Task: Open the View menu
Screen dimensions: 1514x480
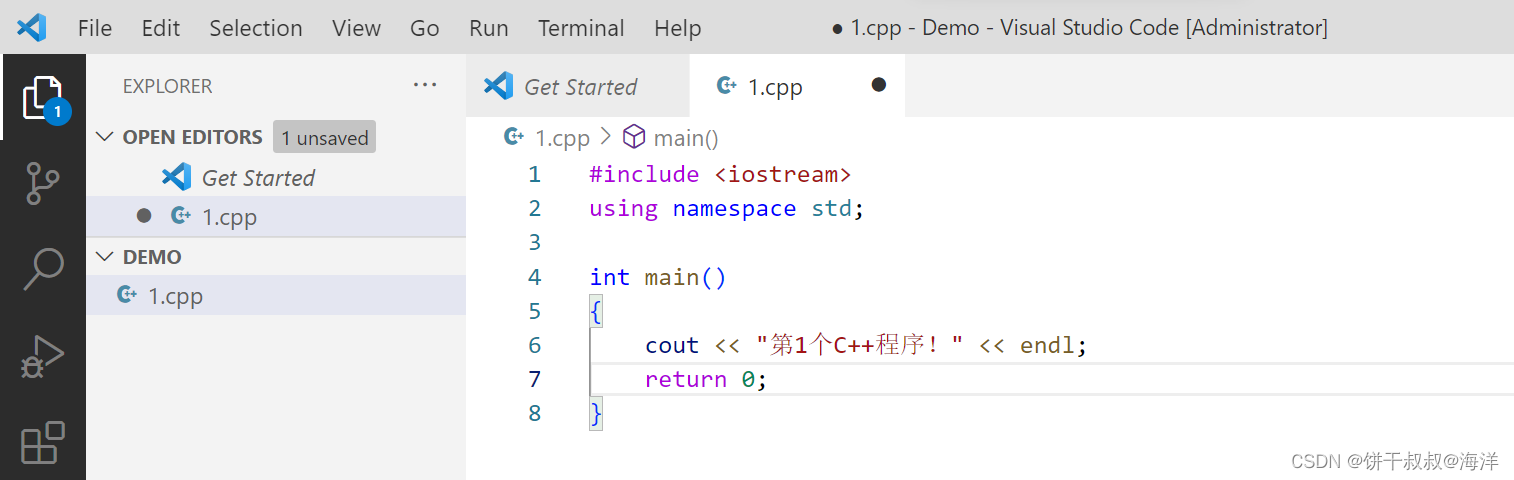Action: pyautogui.click(x=357, y=28)
